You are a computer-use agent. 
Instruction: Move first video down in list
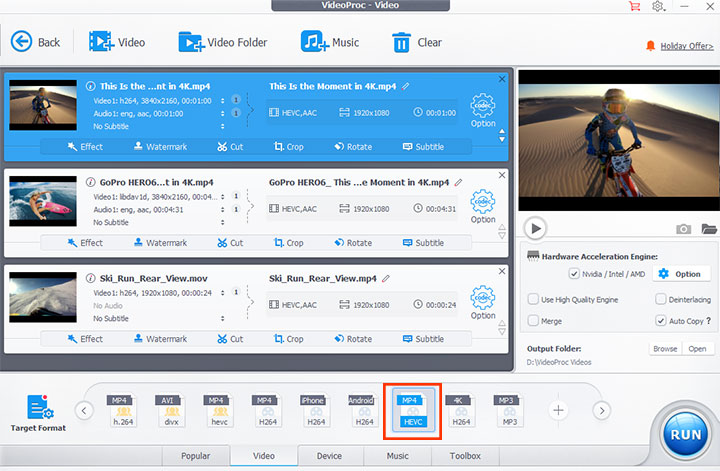click(502, 139)
